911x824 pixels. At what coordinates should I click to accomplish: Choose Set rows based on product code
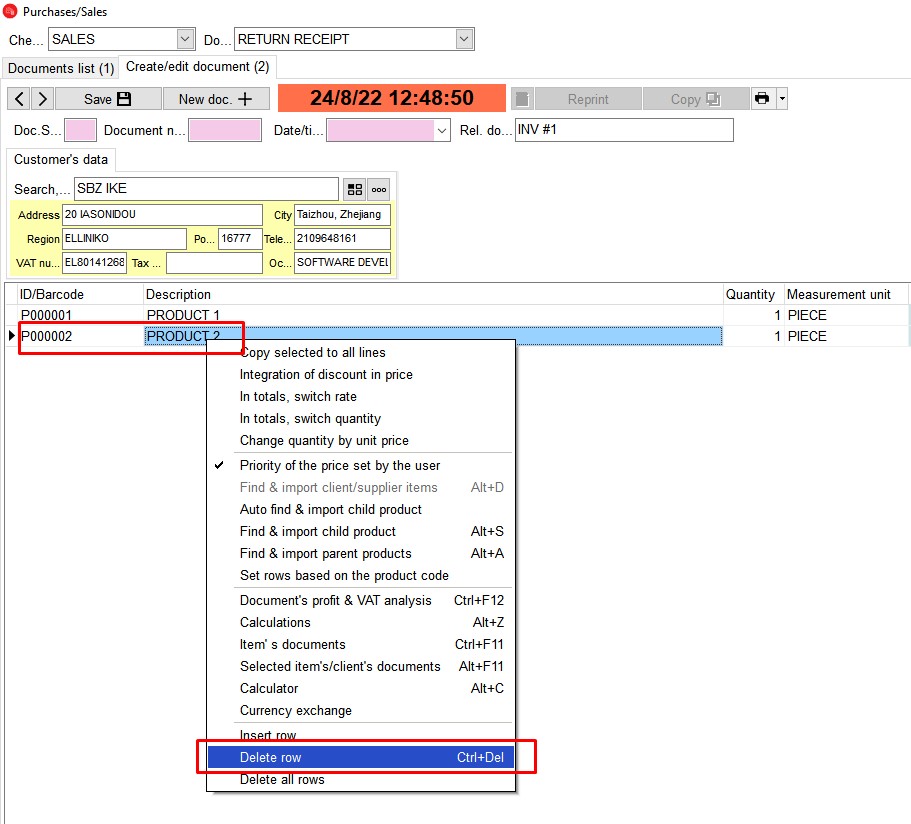(x=361, y=576)
